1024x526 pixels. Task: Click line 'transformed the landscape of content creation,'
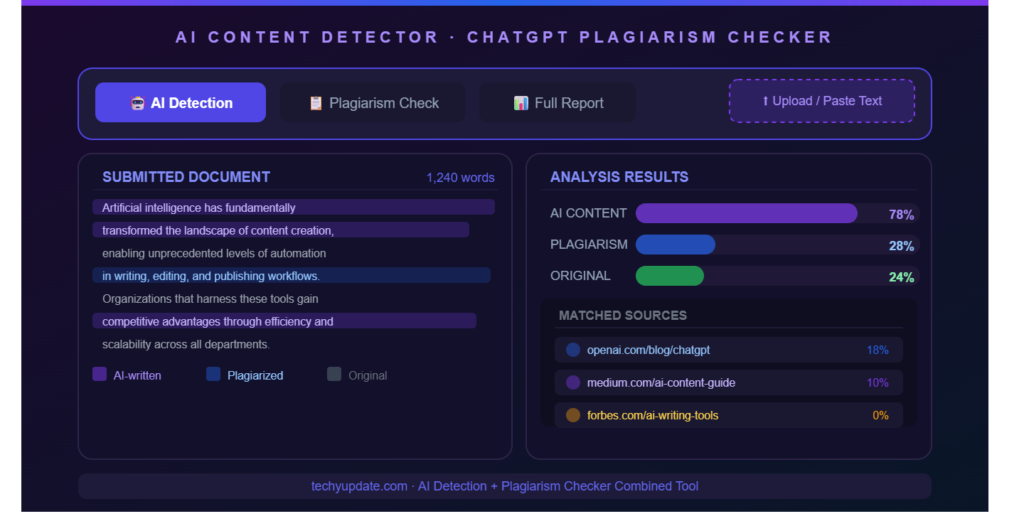tap(281, 231)
